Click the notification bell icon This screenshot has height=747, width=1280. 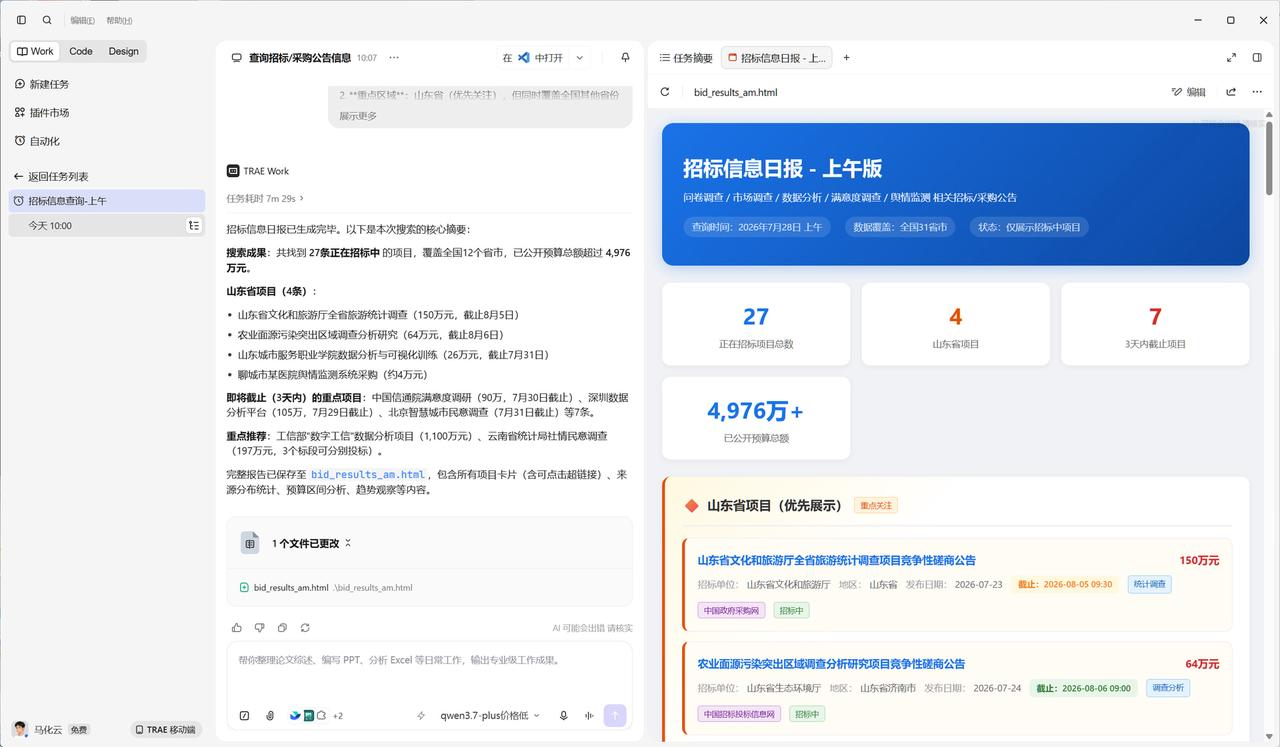pos(625,58)
